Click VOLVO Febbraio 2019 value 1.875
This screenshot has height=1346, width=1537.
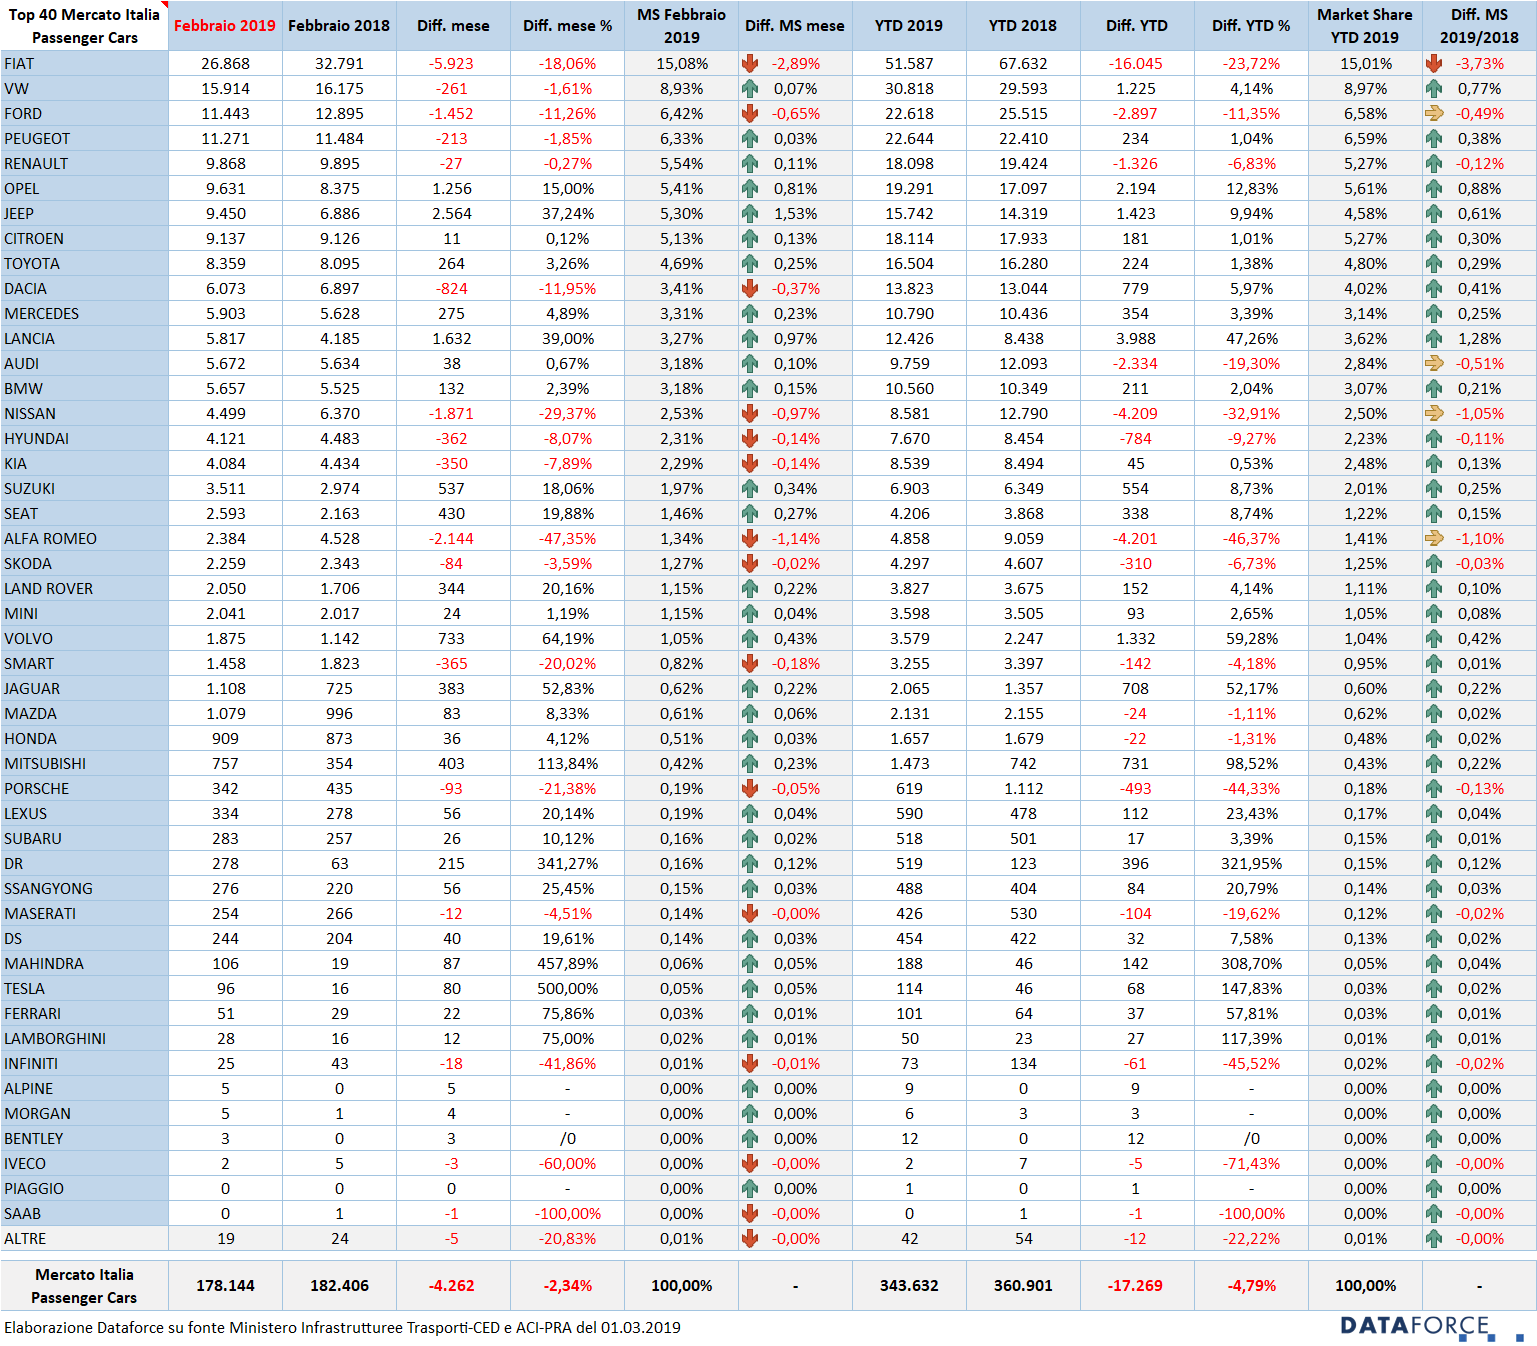click(x=225, y=638)
